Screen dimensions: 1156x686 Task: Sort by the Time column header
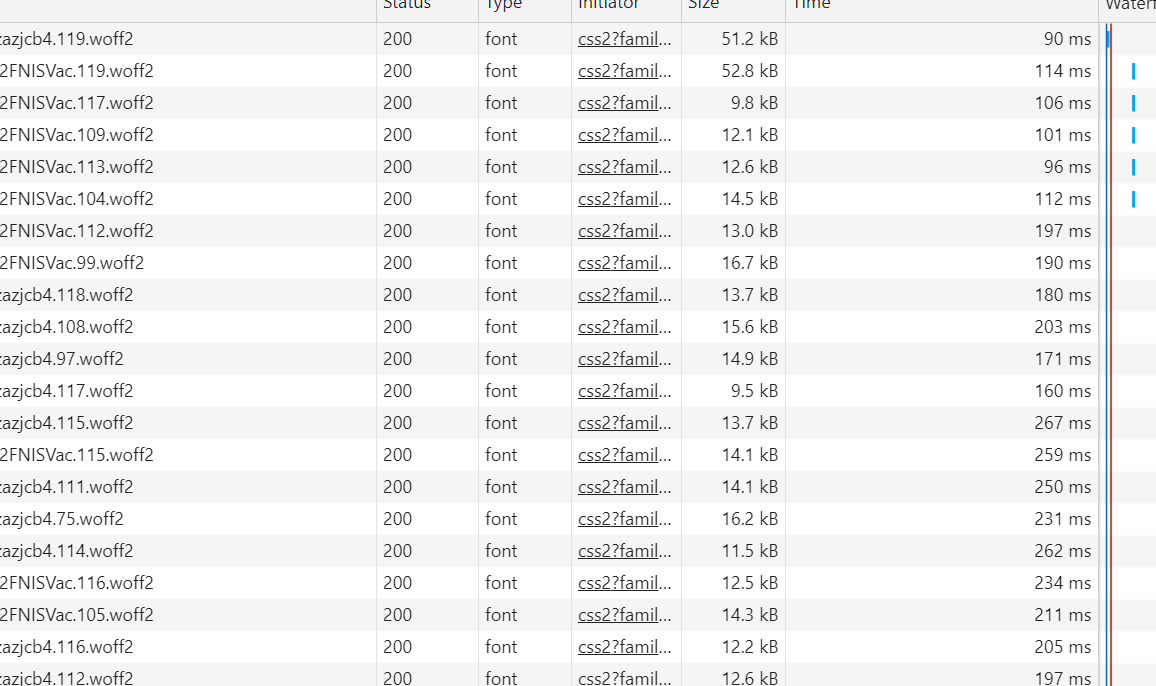(x=812, y=5)
